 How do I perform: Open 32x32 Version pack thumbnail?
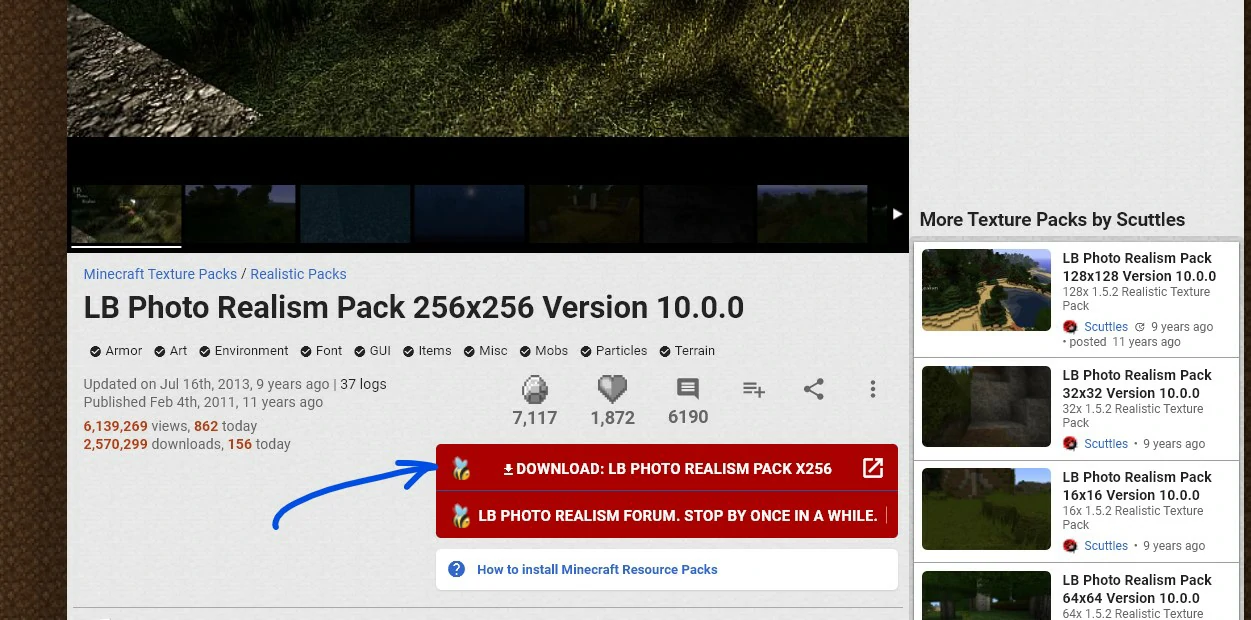coord(986,407)
